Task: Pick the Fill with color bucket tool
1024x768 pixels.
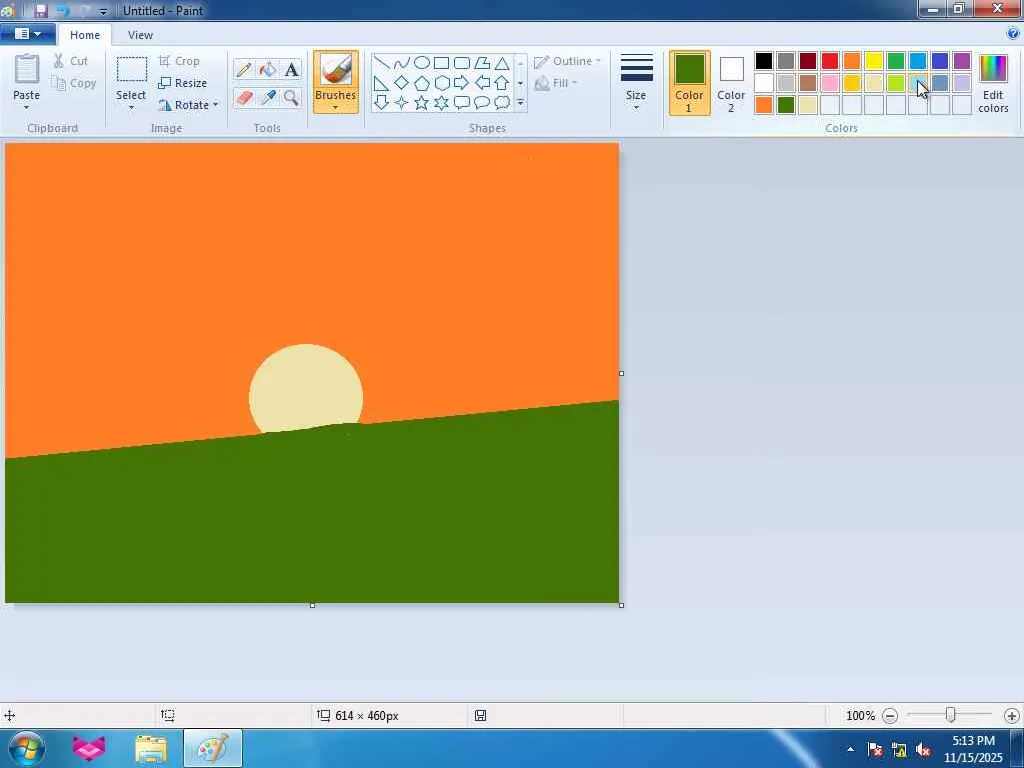Action: [268, 70]
